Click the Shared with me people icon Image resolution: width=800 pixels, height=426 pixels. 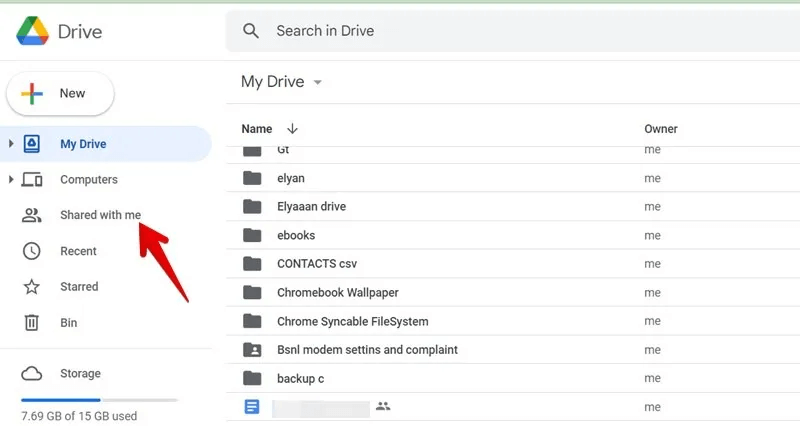31,215
